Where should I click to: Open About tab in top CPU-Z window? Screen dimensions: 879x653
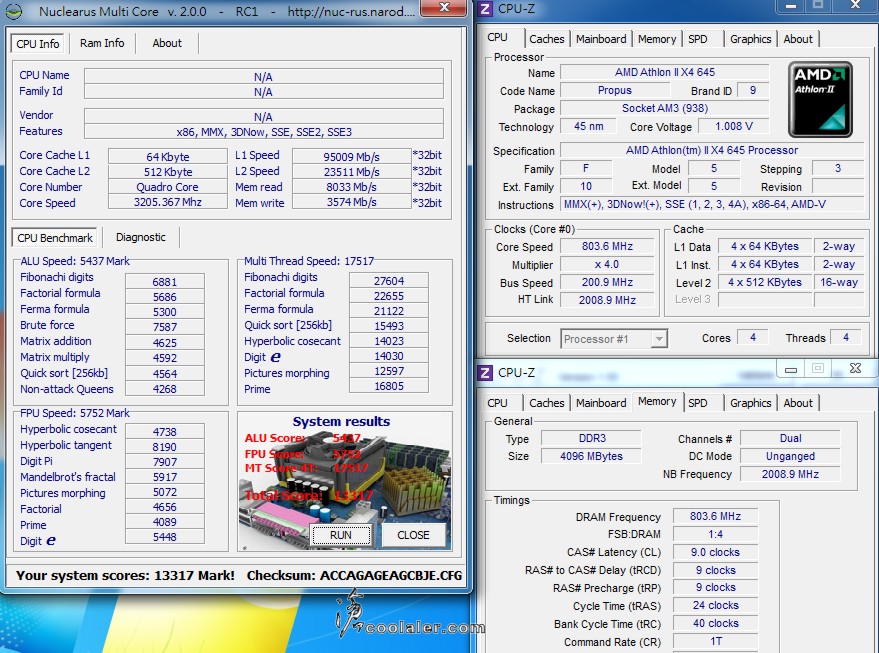point(798,39)
